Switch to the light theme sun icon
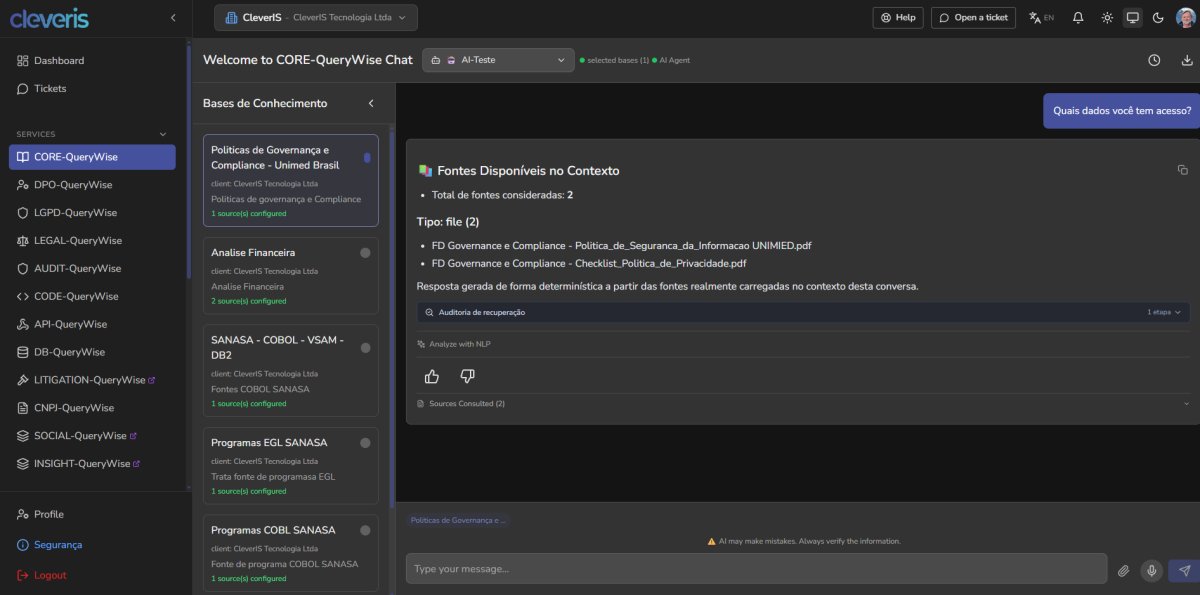1200x595 pixels. point(1107,17)
